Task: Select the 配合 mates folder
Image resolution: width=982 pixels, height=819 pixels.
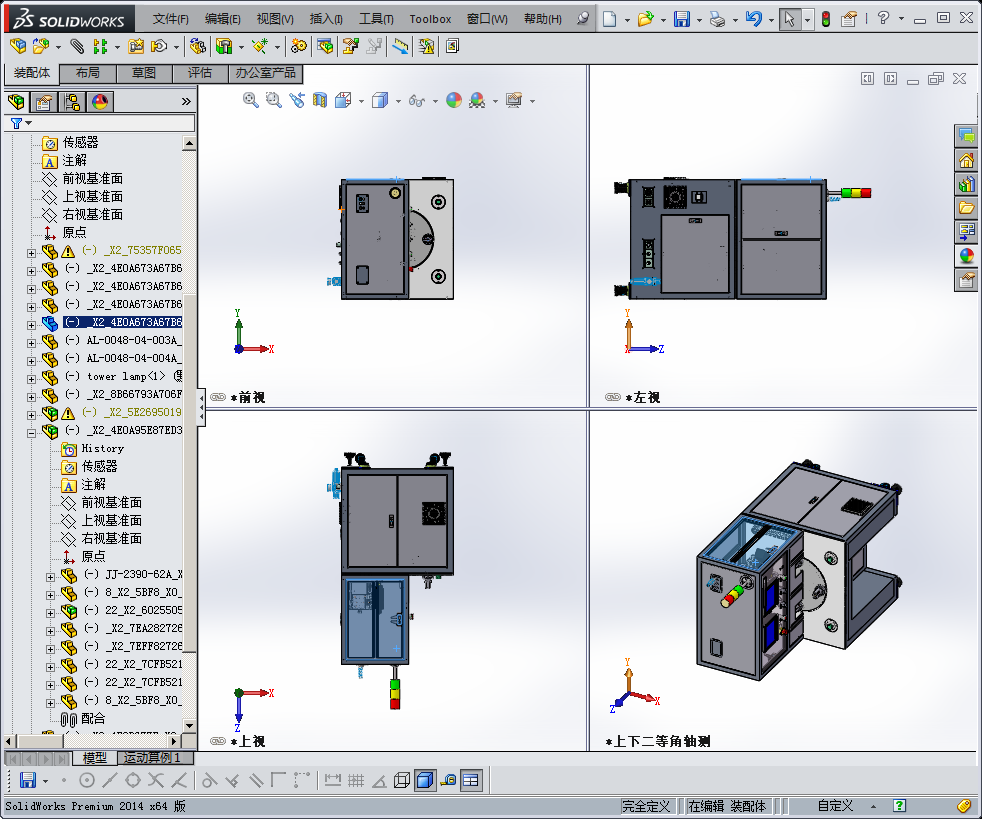Action: click(93, 718)
